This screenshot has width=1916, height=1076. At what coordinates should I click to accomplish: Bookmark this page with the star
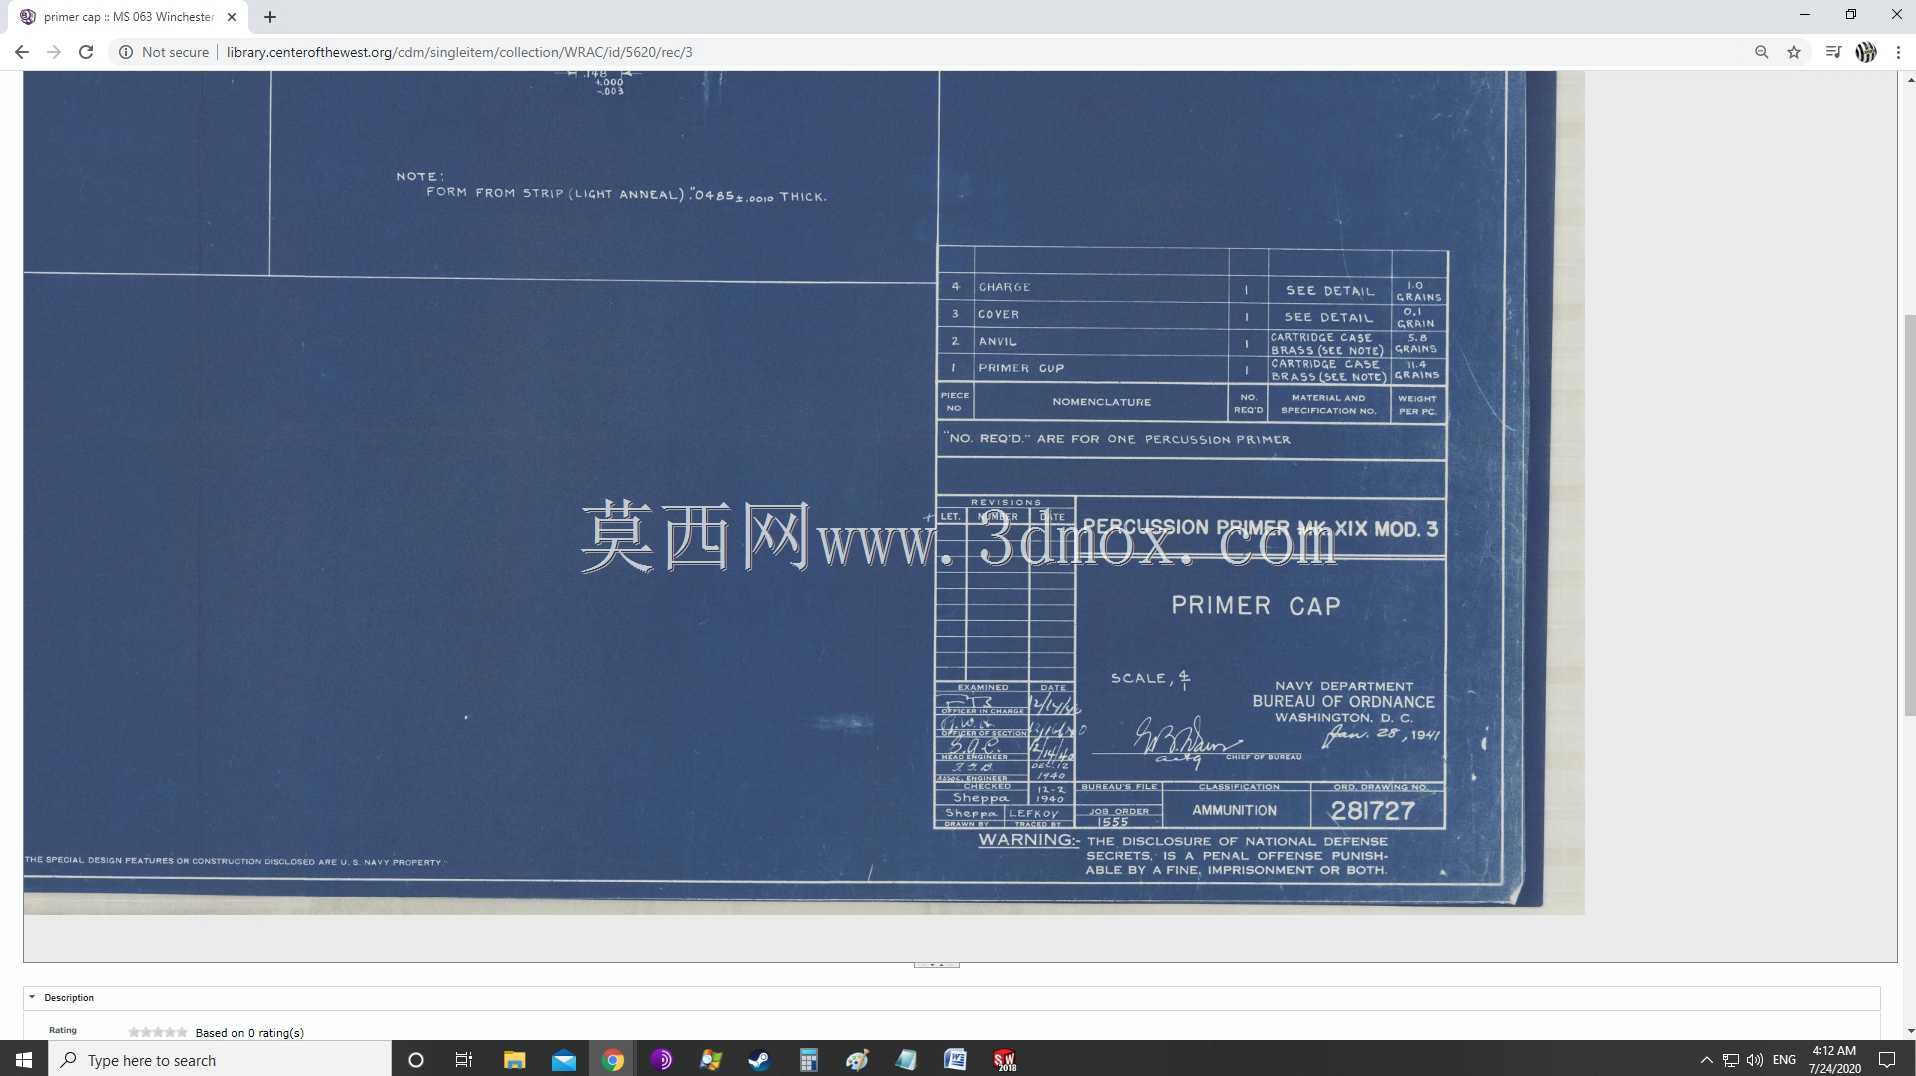point(1794,52)
